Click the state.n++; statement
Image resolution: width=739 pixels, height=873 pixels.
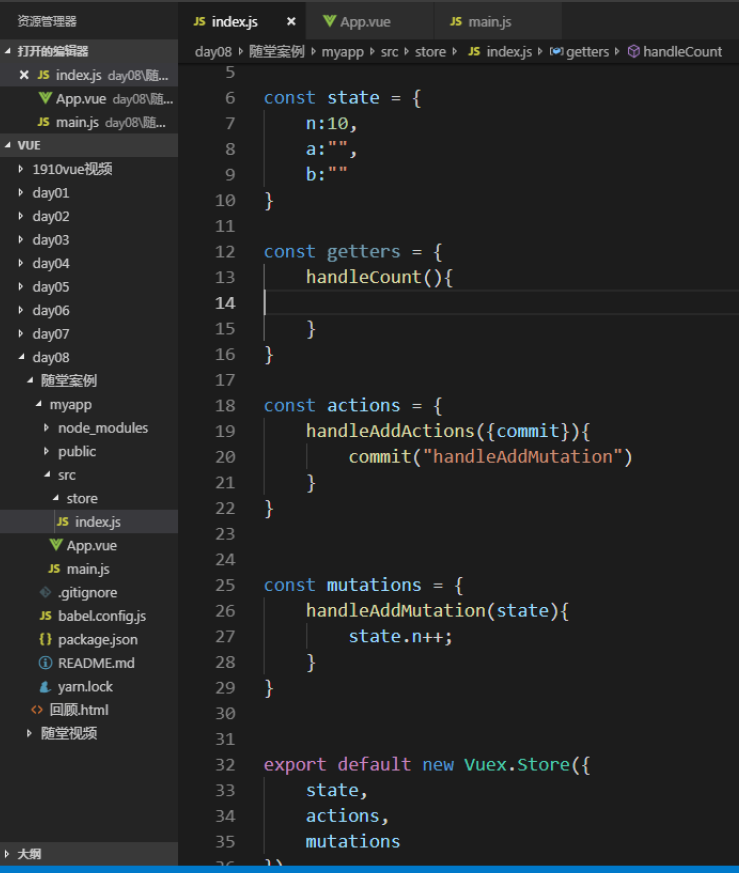coord(400,636)
